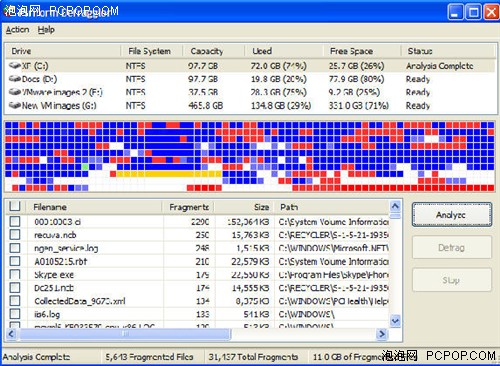
Task: Click the 72.0 GB used value for C:
Action: 278,66
